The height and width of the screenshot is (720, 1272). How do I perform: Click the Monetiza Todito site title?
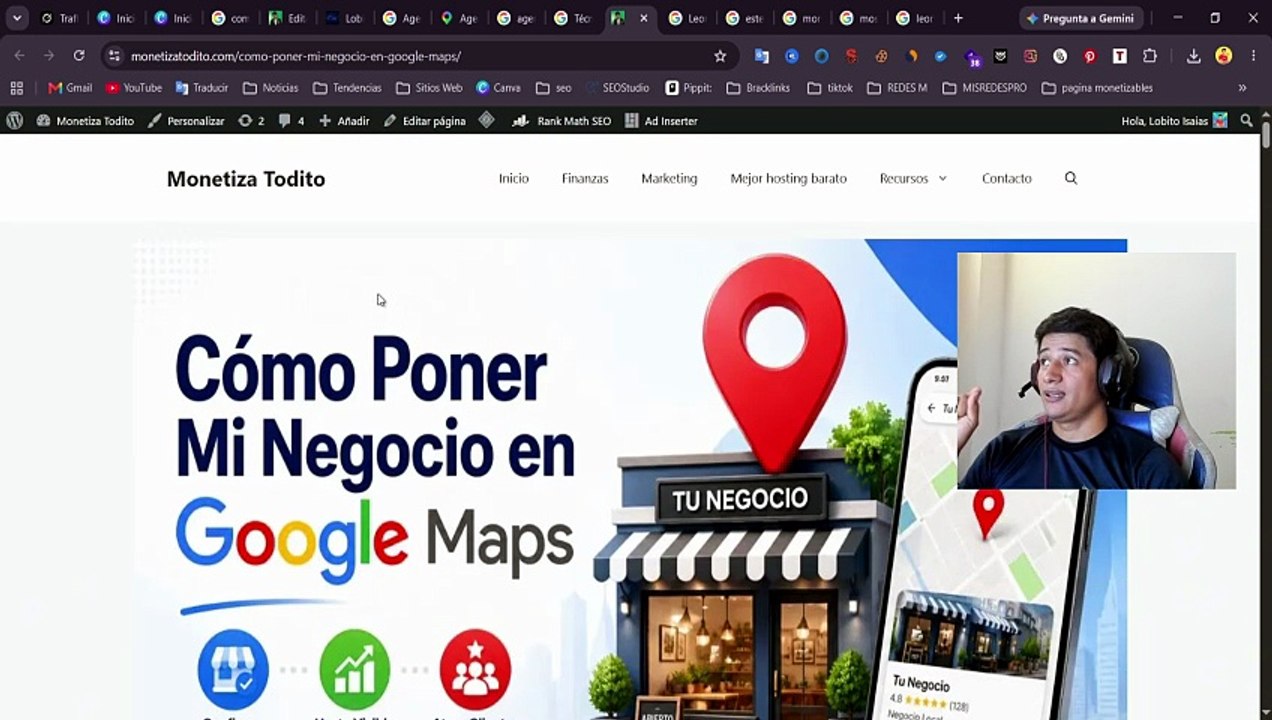(246, 179)
